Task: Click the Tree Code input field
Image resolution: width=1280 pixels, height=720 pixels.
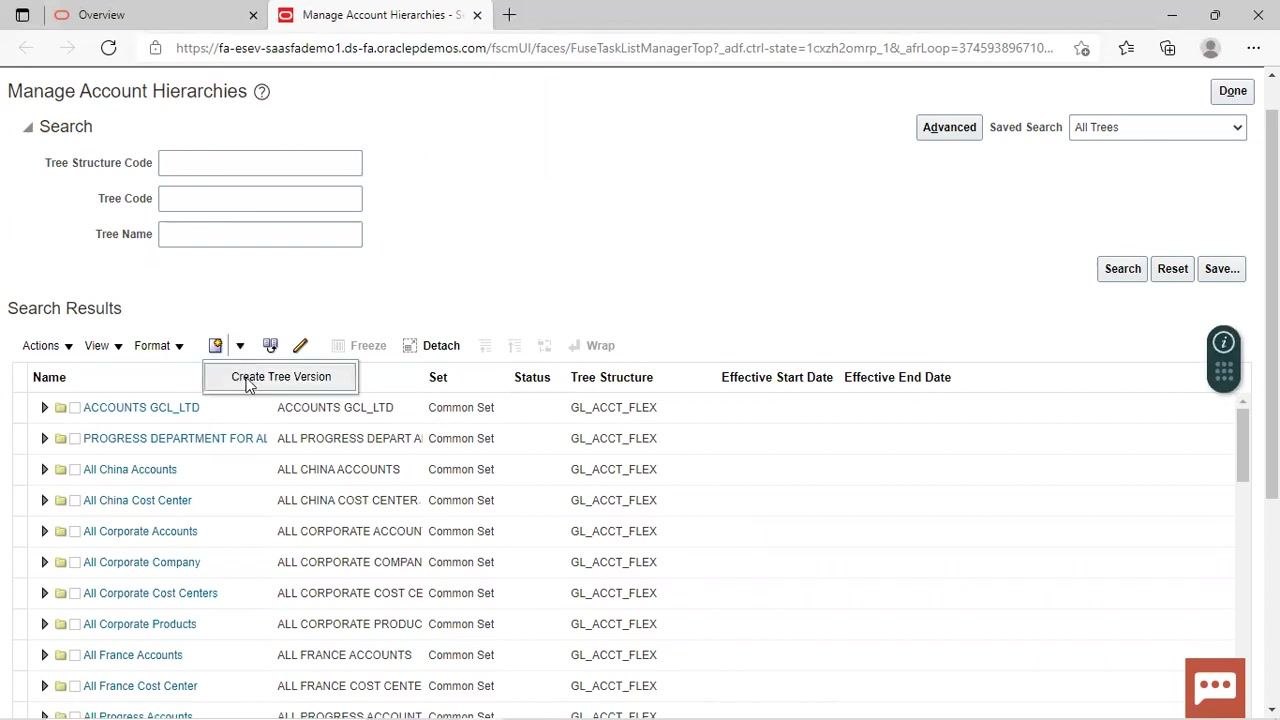Action: point(260,198)
